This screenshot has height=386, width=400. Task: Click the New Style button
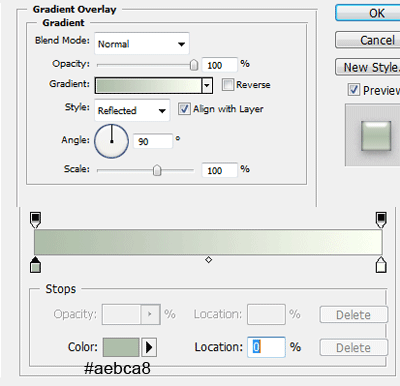[x=368, y=67]
